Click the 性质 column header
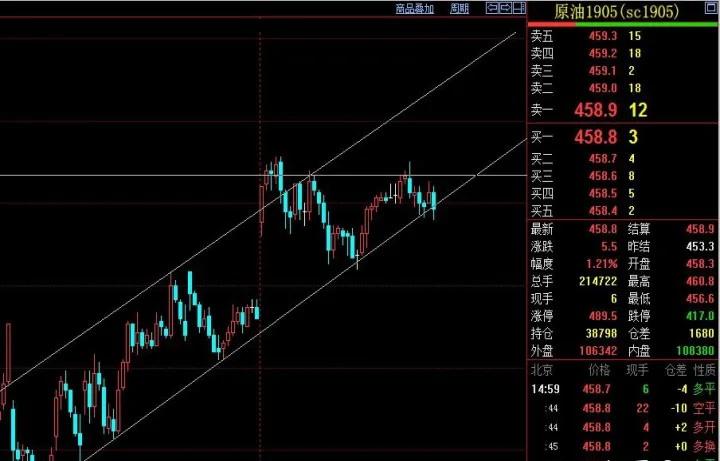 click(704, 370)
